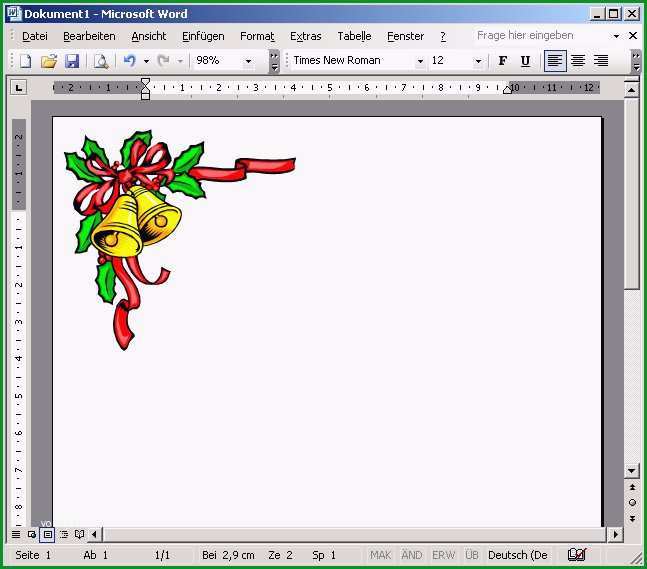
Task: Save the document with the floppy disk icon
Action: 72,61
